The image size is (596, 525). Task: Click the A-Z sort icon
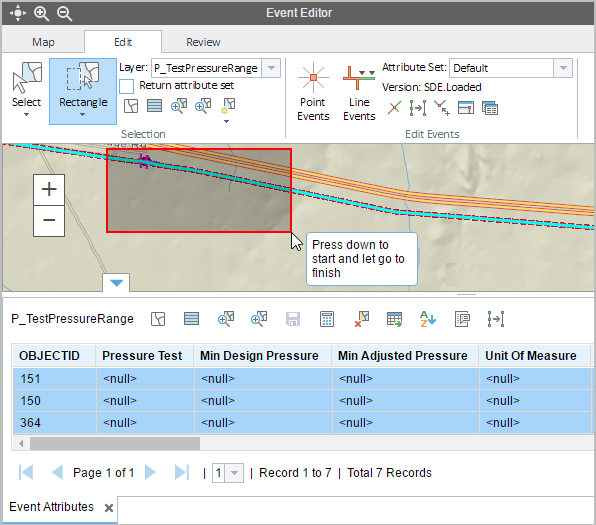[428, 319]
